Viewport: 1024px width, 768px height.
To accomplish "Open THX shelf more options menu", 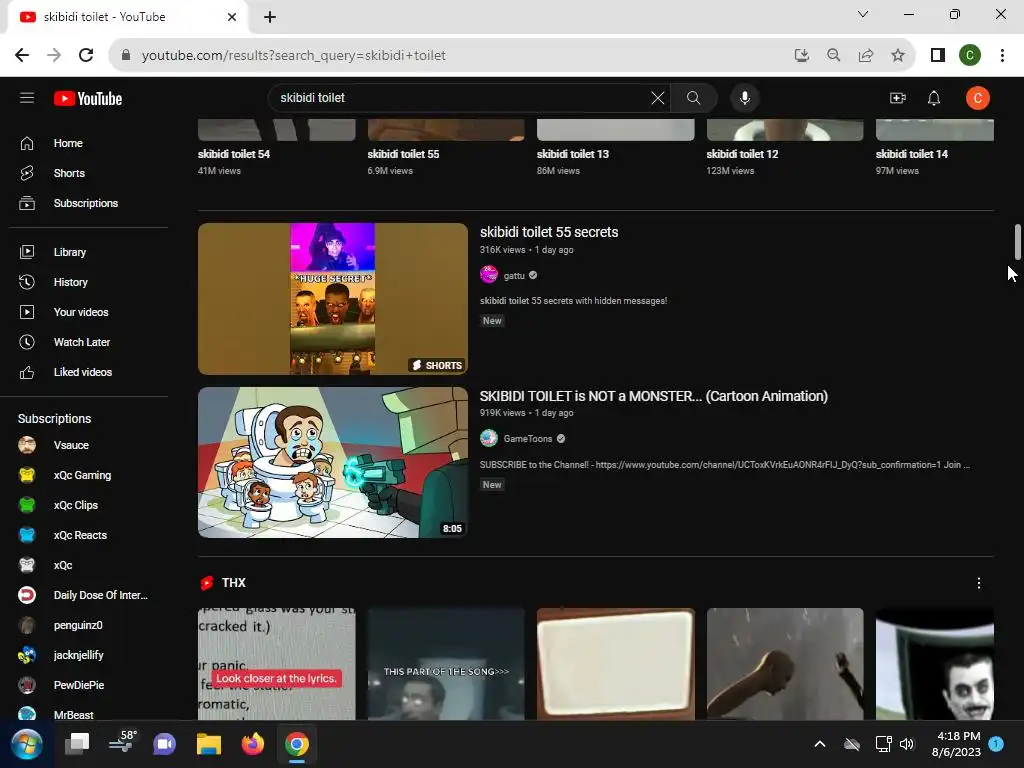I will coord(978,583).
